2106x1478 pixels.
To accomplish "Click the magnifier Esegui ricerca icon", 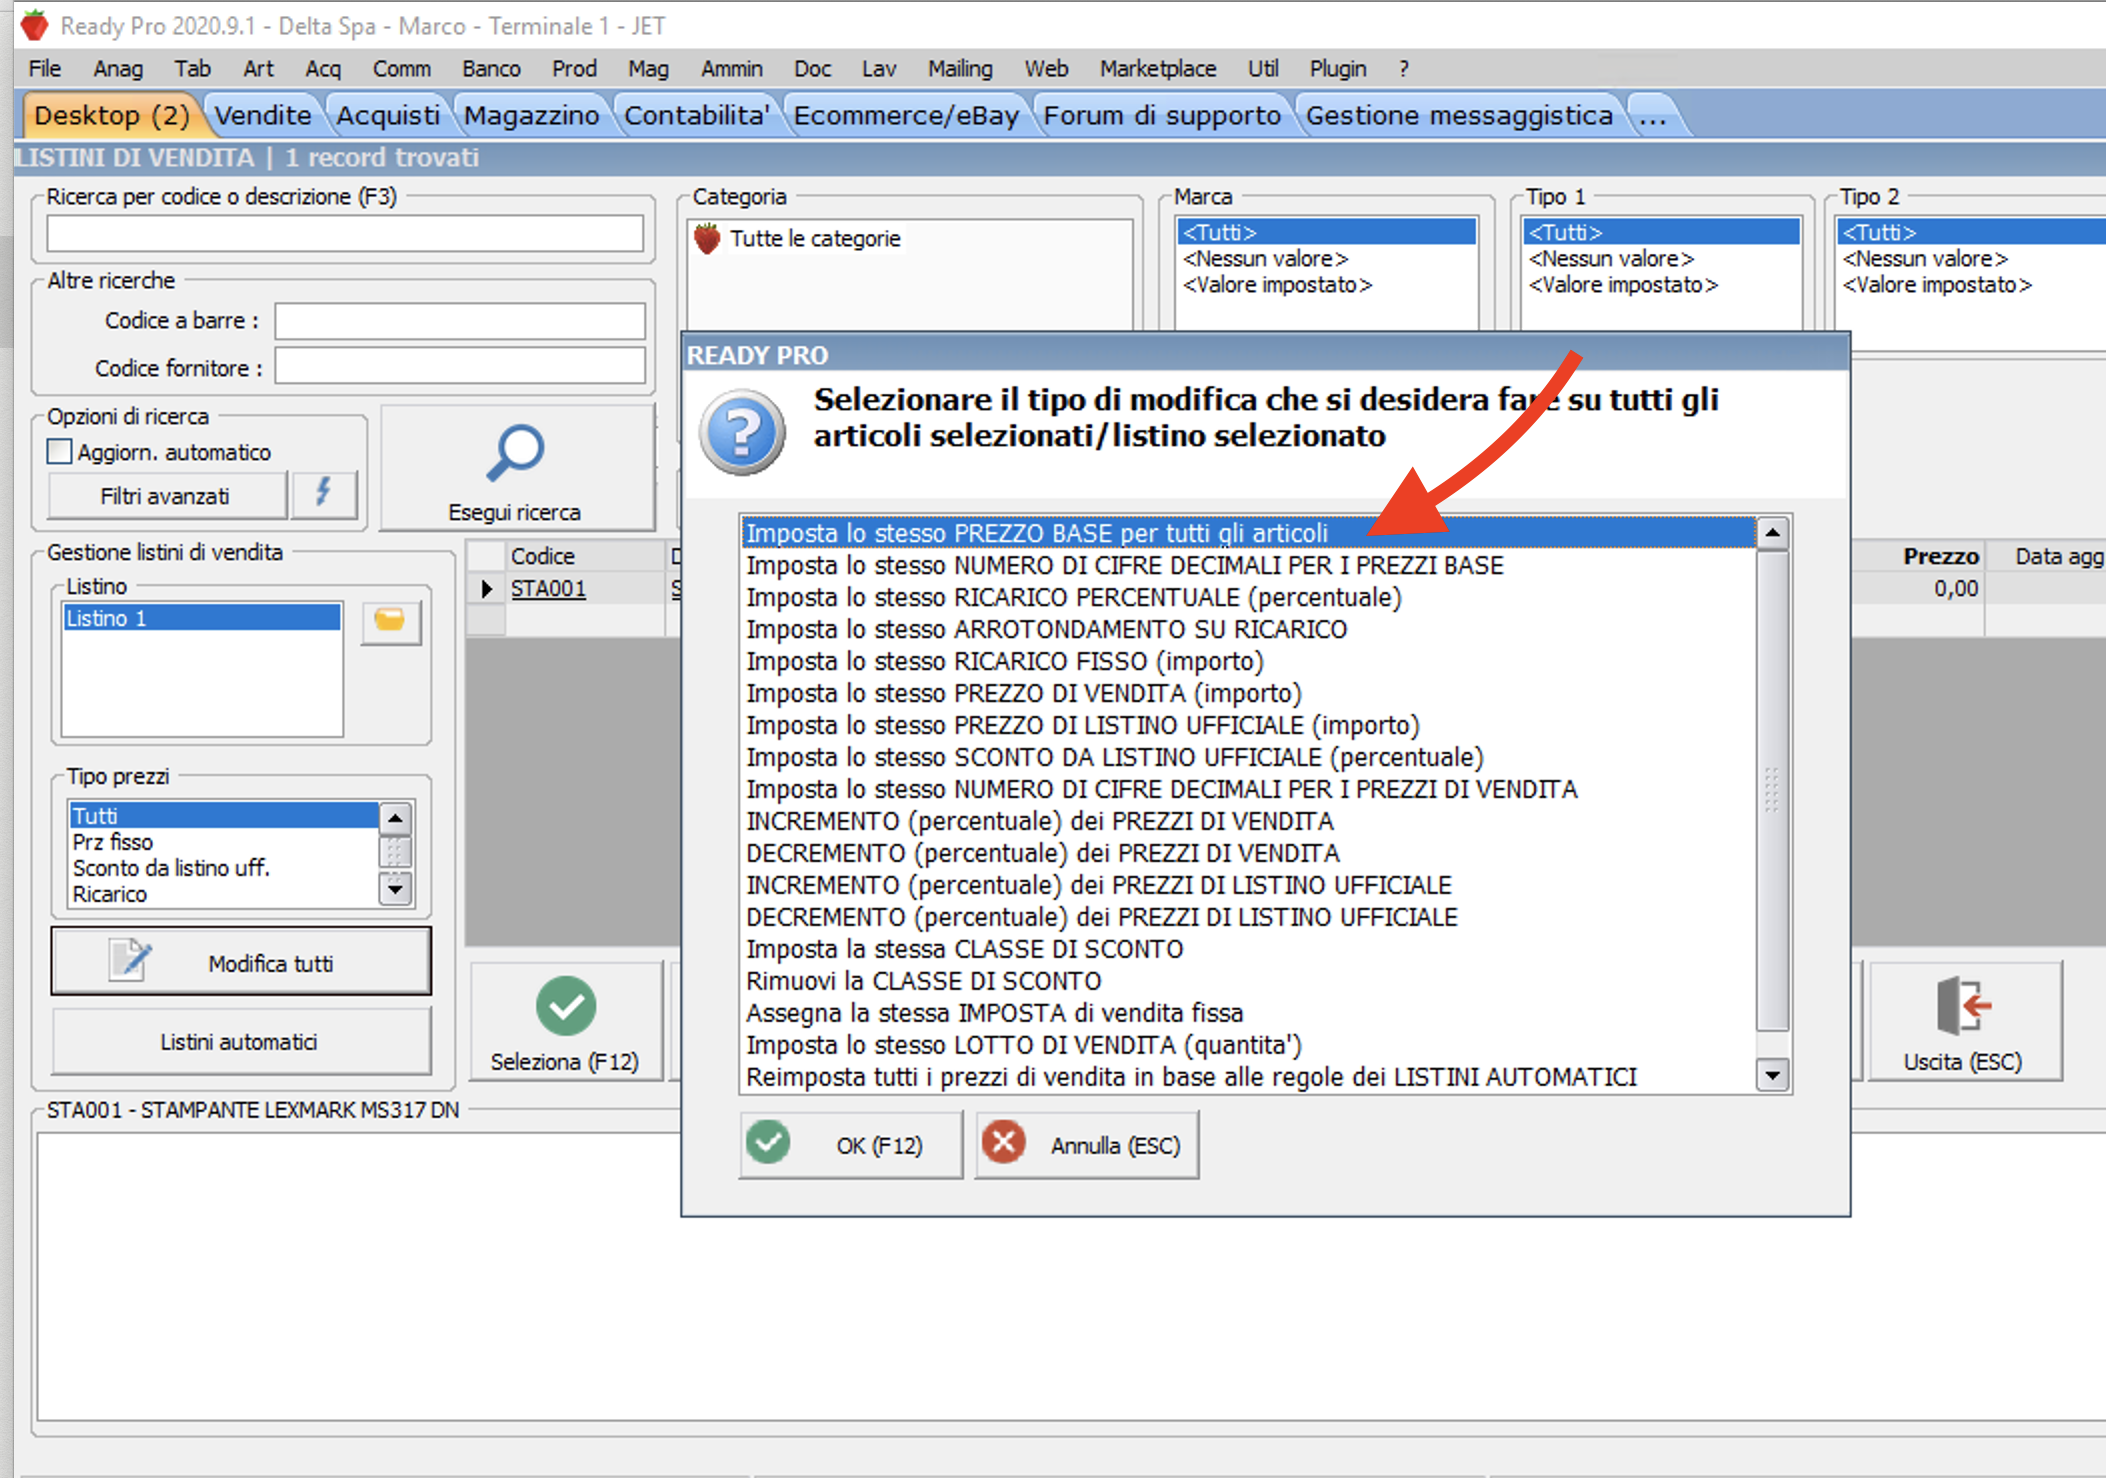I will tap(515, 453).
